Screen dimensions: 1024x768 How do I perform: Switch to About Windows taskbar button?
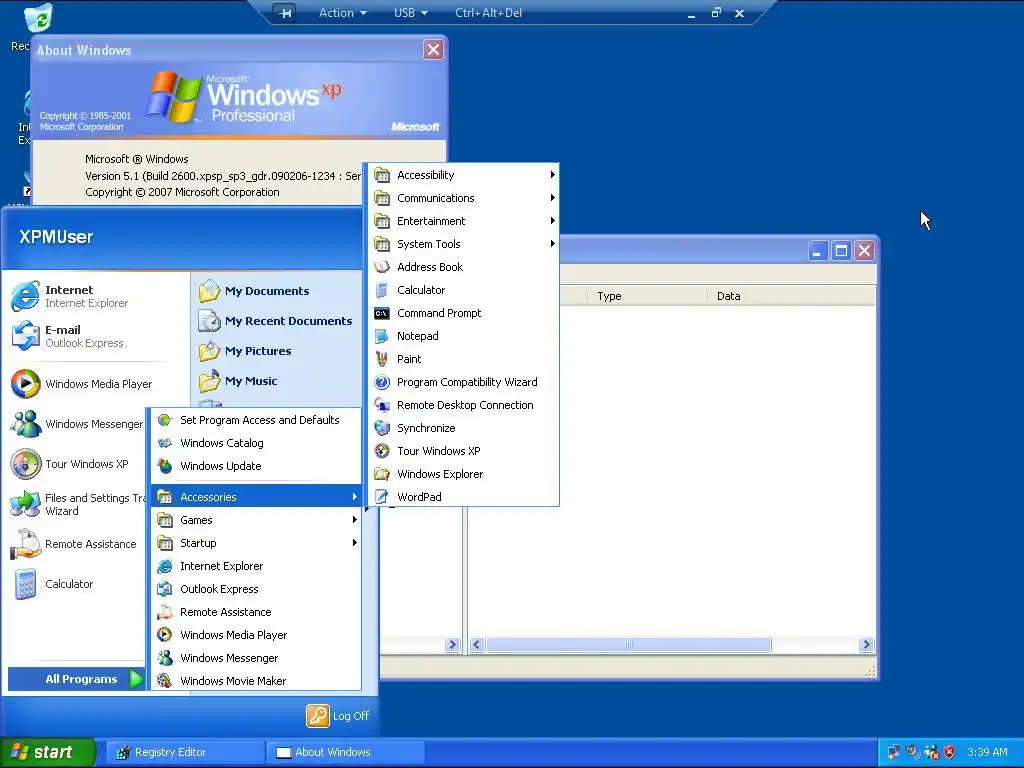click(x=346, y=752)
